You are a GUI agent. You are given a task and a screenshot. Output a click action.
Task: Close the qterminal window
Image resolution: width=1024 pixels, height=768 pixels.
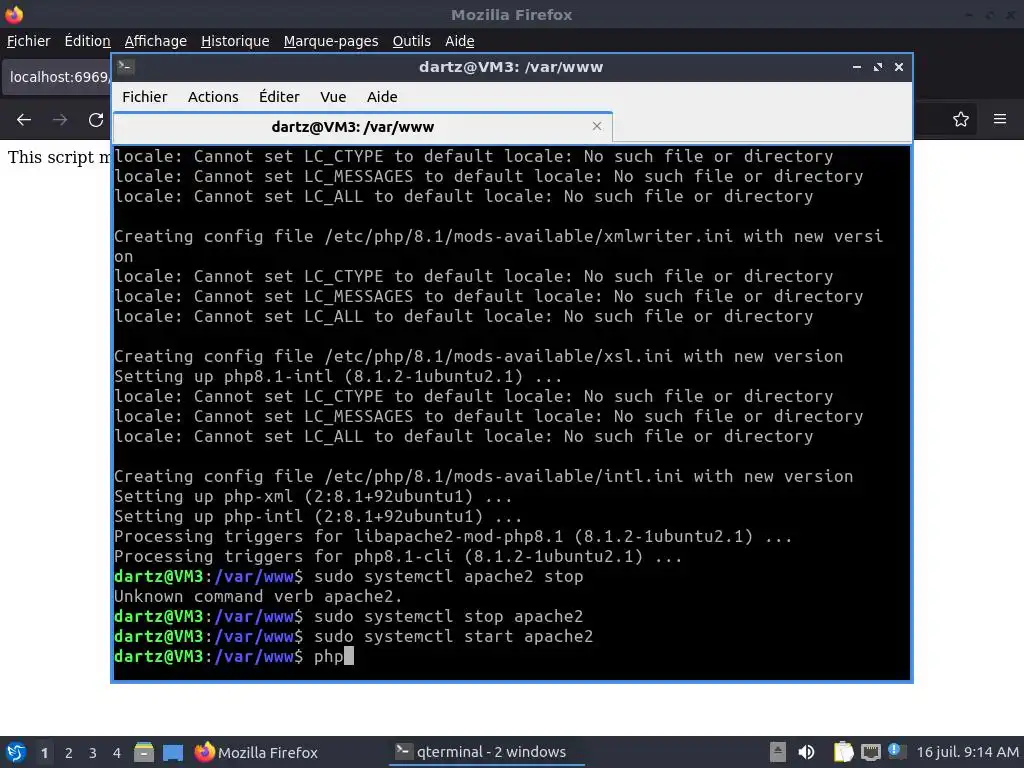[x=899, y=67]
